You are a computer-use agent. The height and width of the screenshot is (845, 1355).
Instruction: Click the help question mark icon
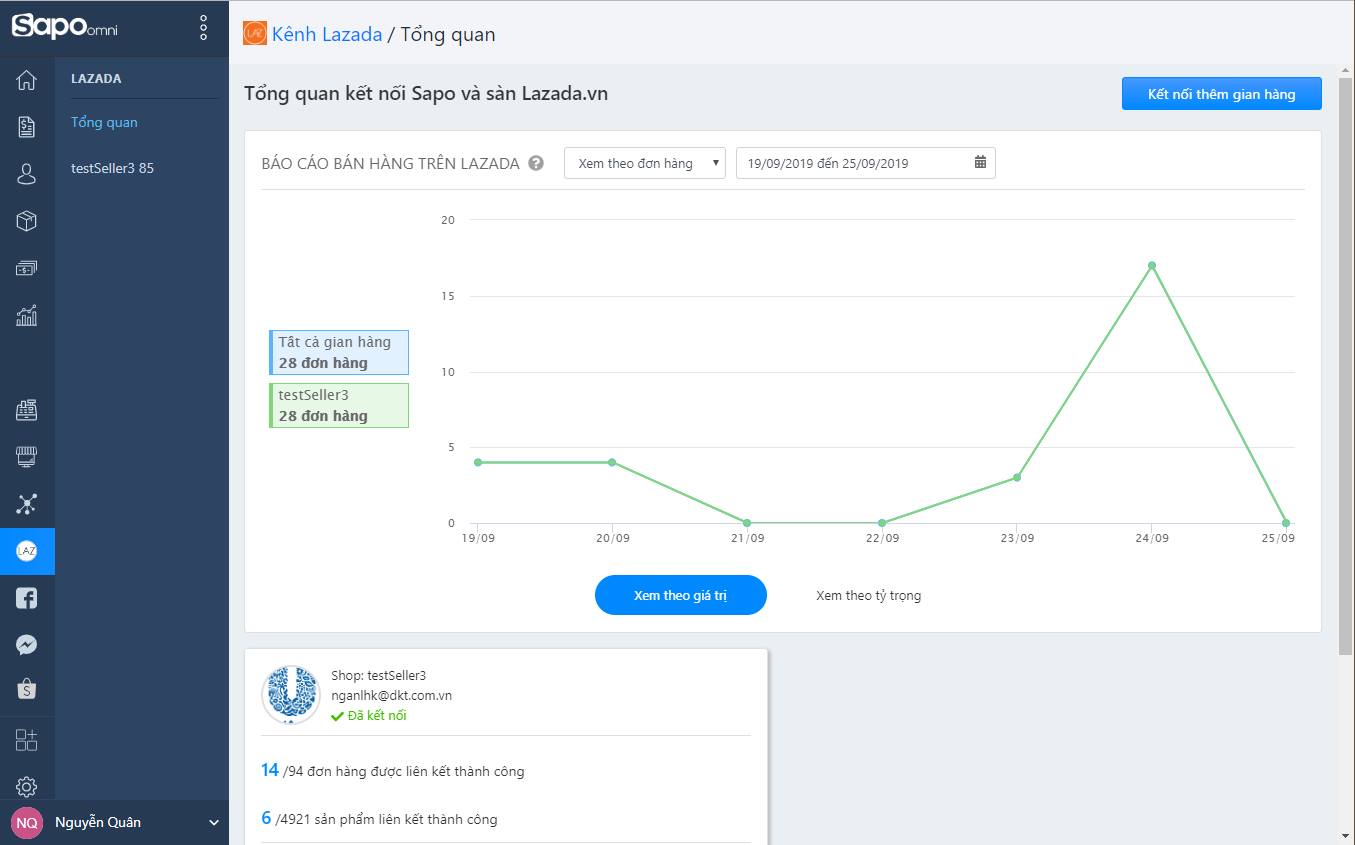[x=536, y=164]
